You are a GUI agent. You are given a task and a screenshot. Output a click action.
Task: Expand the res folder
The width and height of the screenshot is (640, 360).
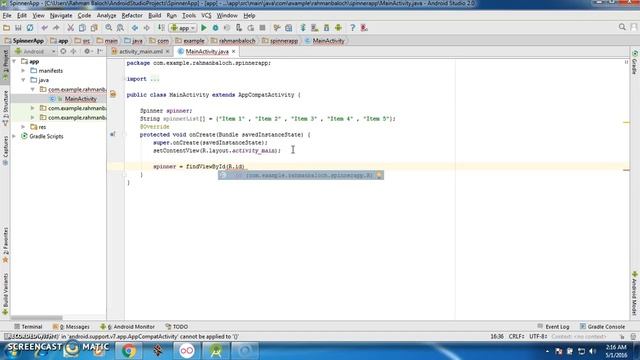(24, 127)
